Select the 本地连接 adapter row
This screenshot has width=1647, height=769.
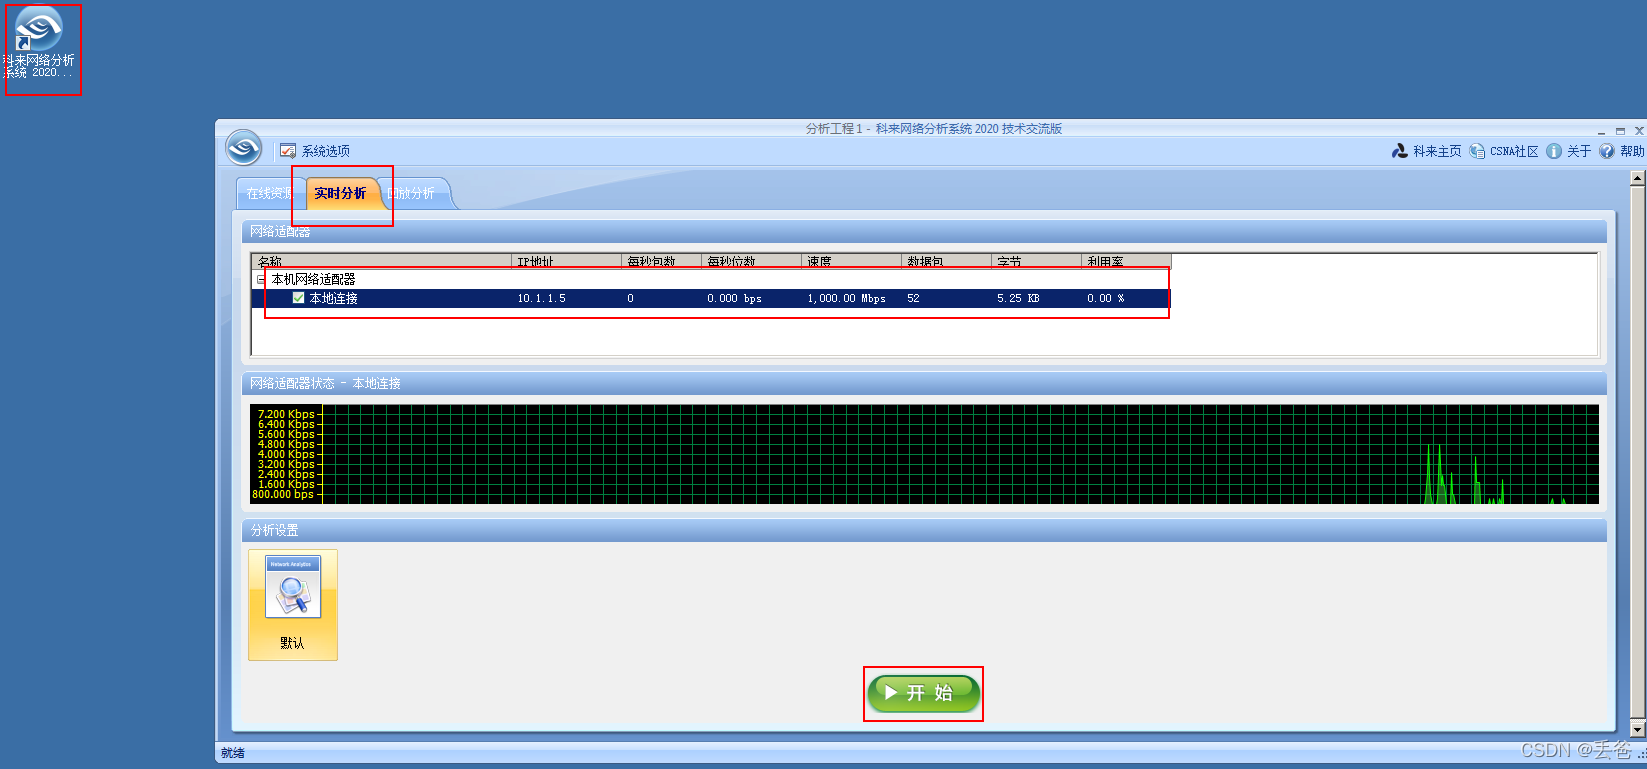point(710,298)
